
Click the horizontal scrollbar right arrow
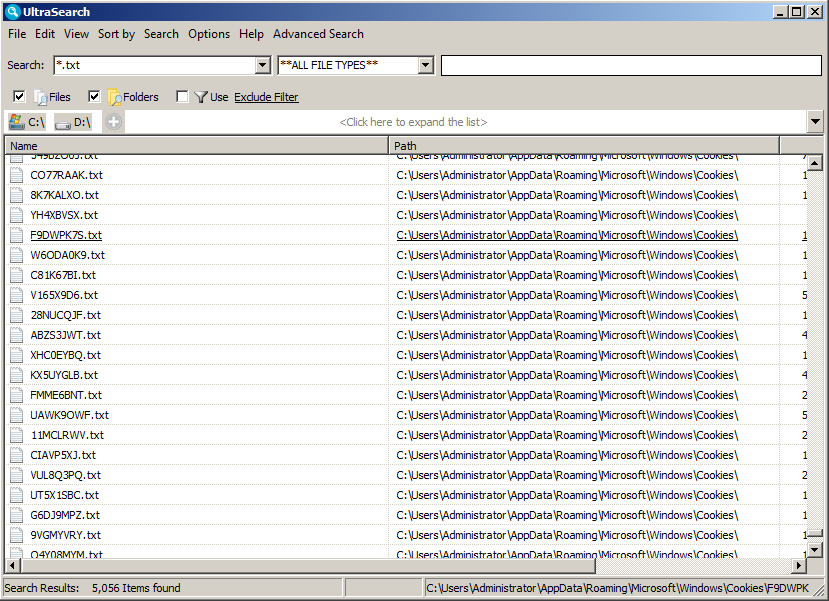[x=799, y=566]
